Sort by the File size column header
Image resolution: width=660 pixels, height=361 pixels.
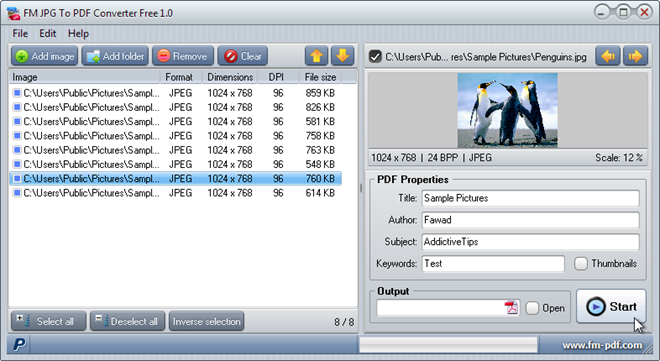(320, 77)
